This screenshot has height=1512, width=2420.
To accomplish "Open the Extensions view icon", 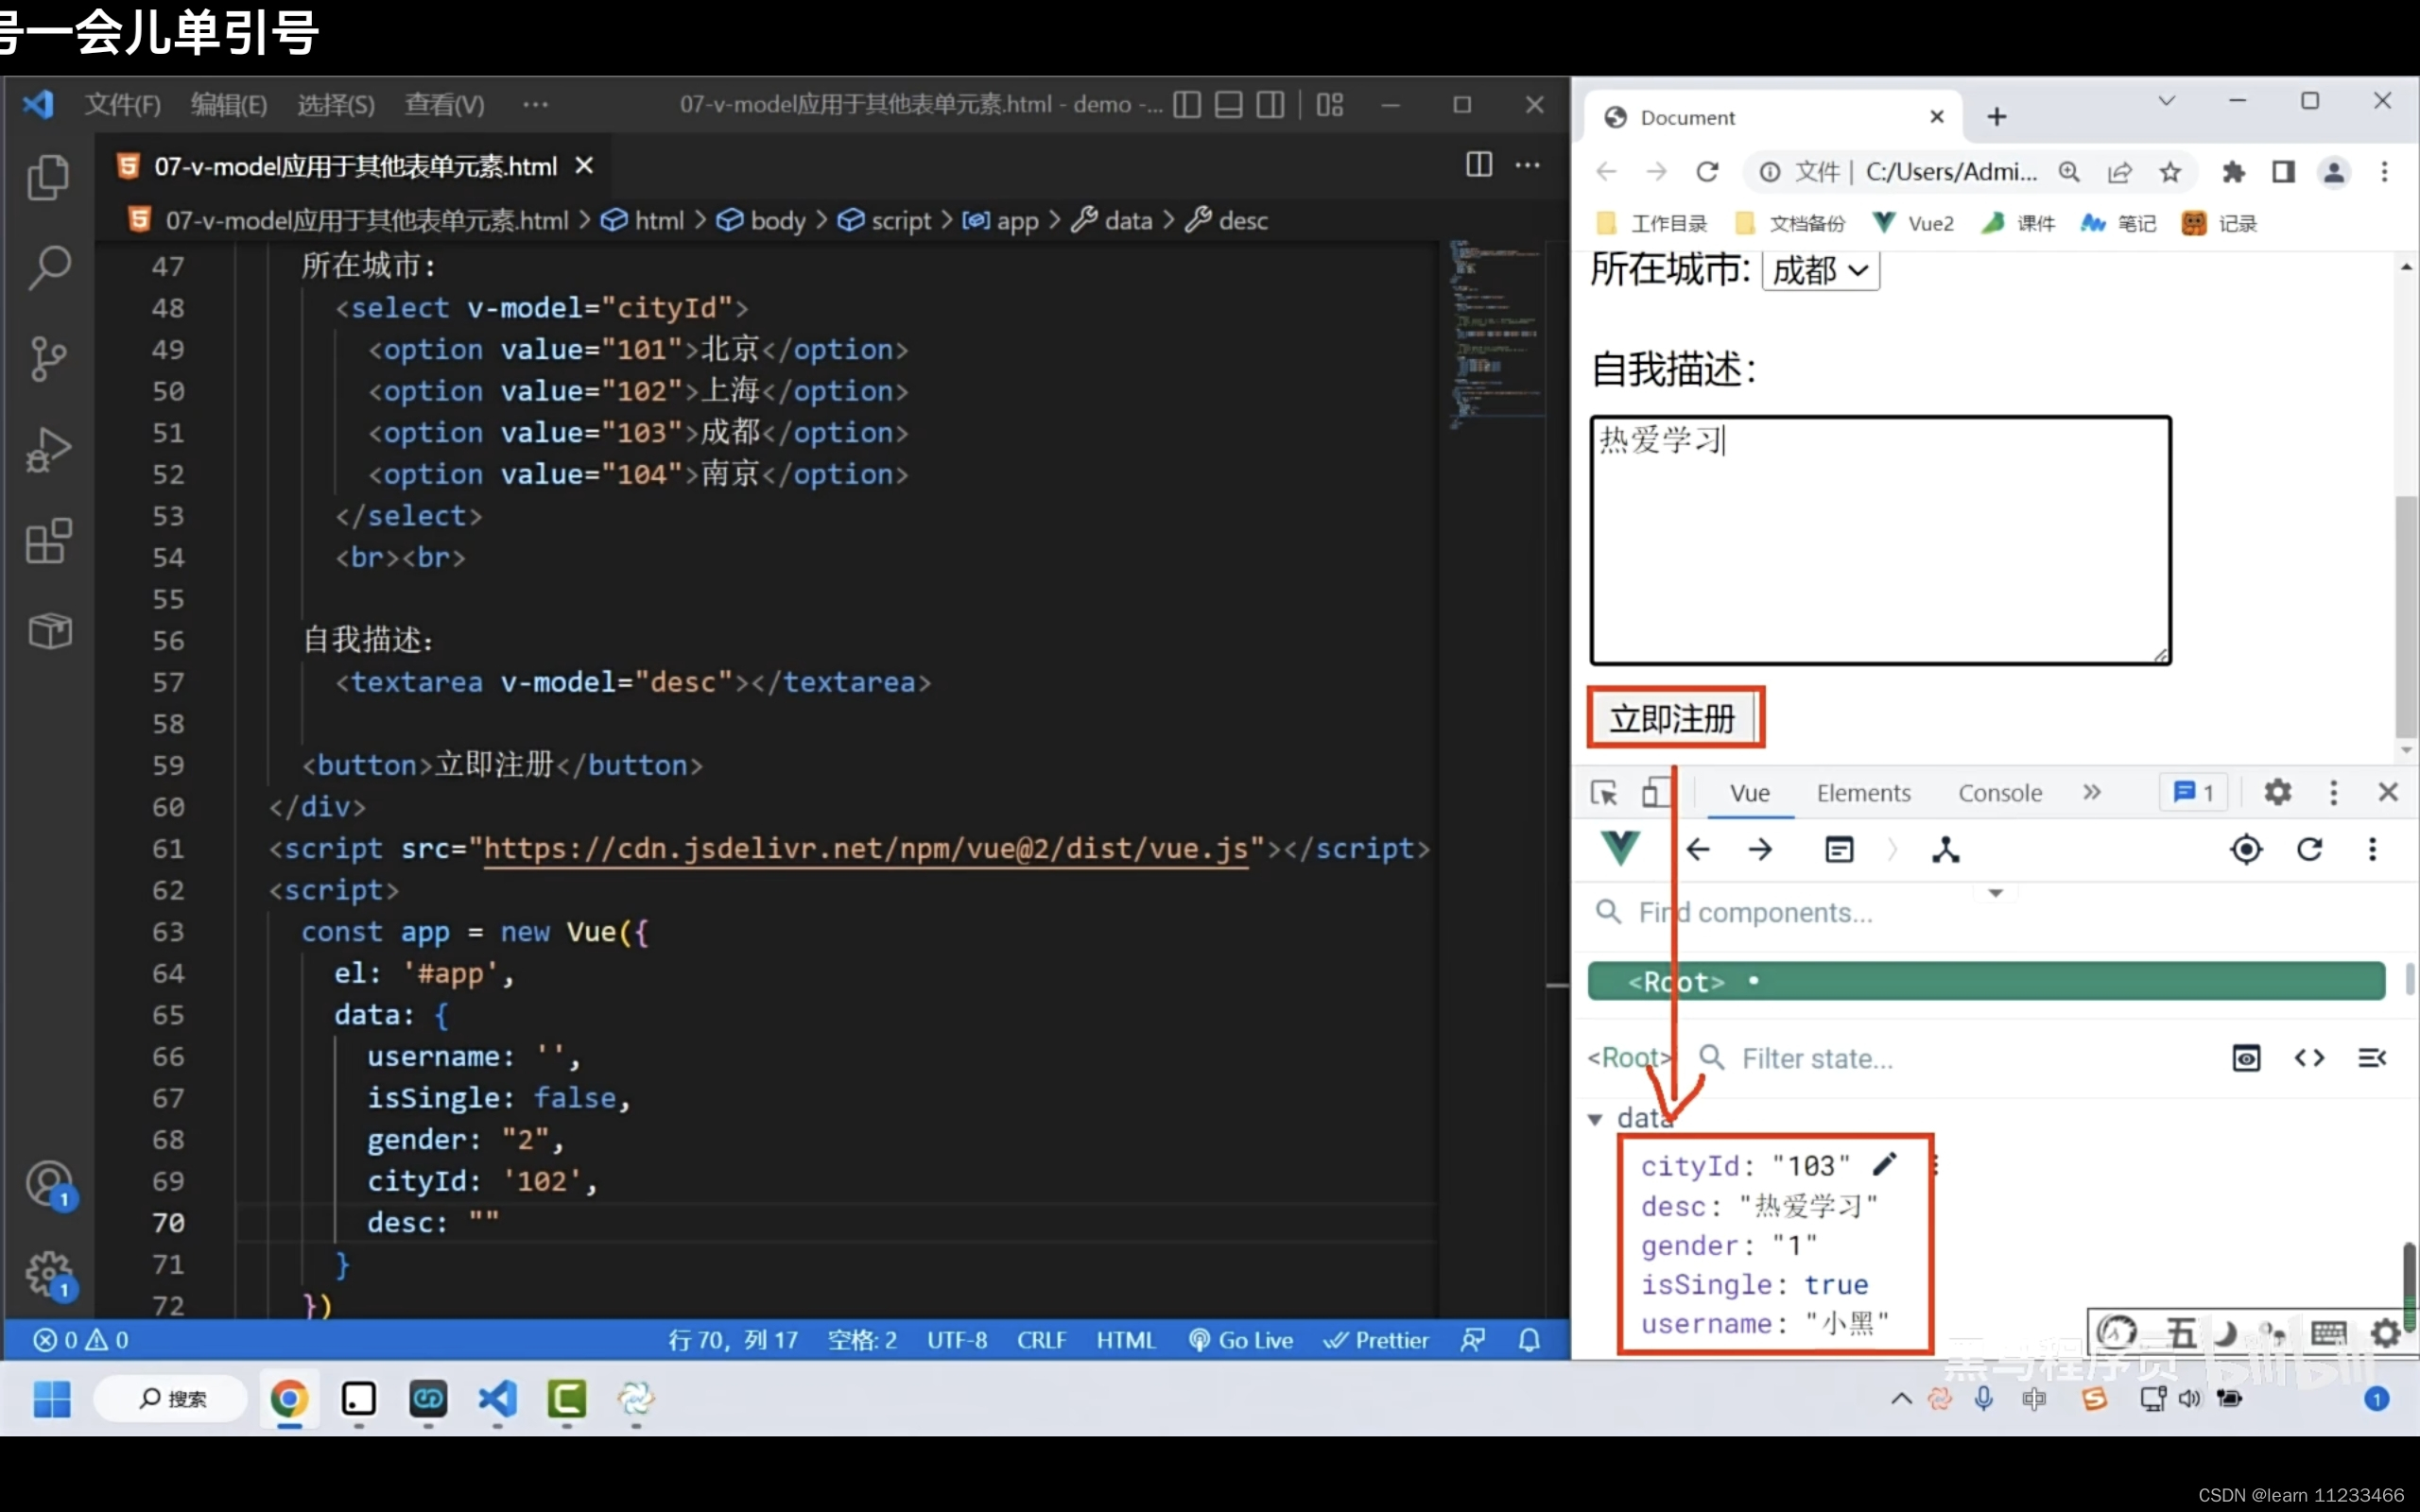I will pos(48,541).
